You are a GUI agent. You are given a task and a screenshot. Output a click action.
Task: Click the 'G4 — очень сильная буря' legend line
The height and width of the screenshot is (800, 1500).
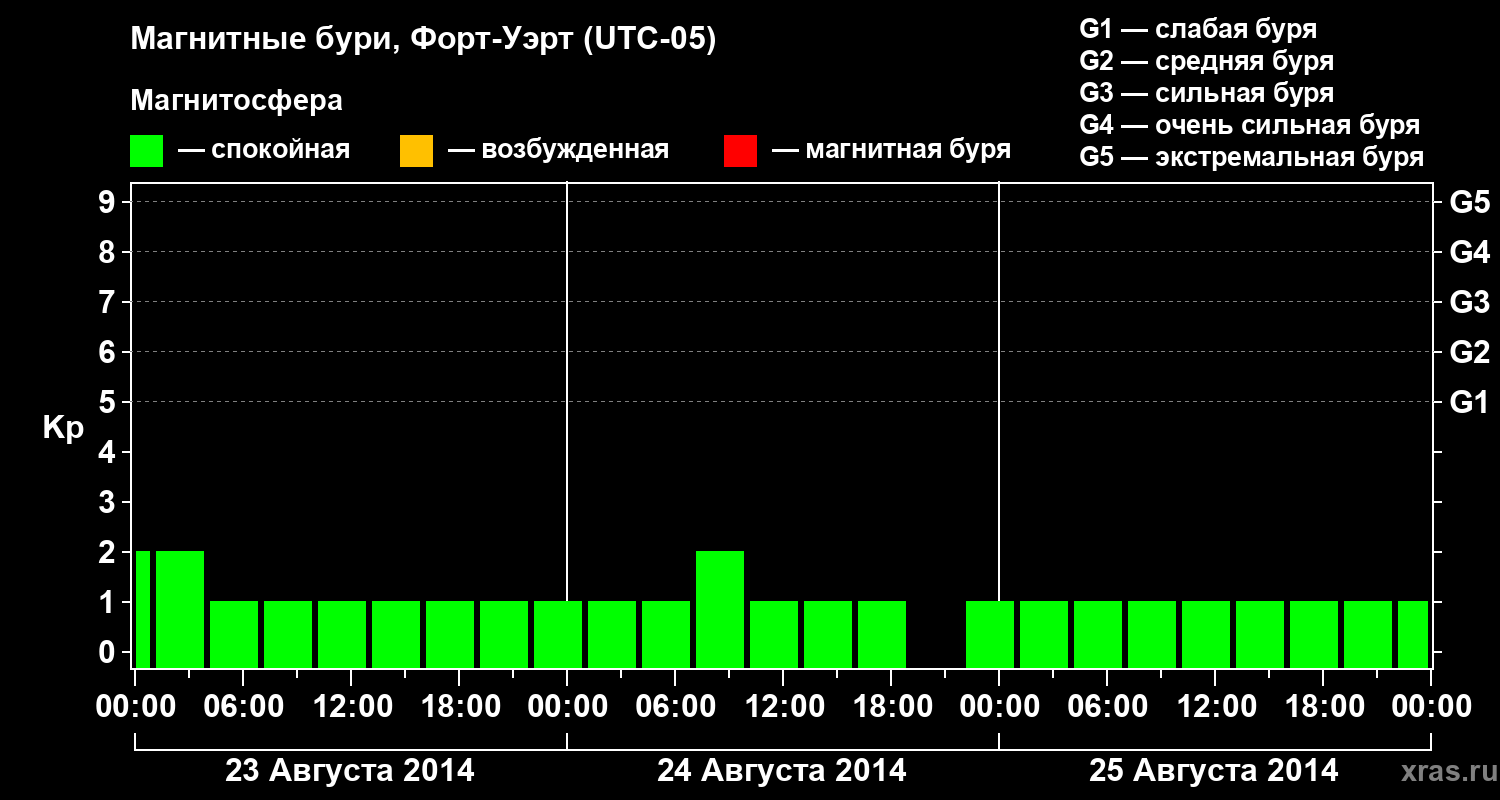point(1250,125)
